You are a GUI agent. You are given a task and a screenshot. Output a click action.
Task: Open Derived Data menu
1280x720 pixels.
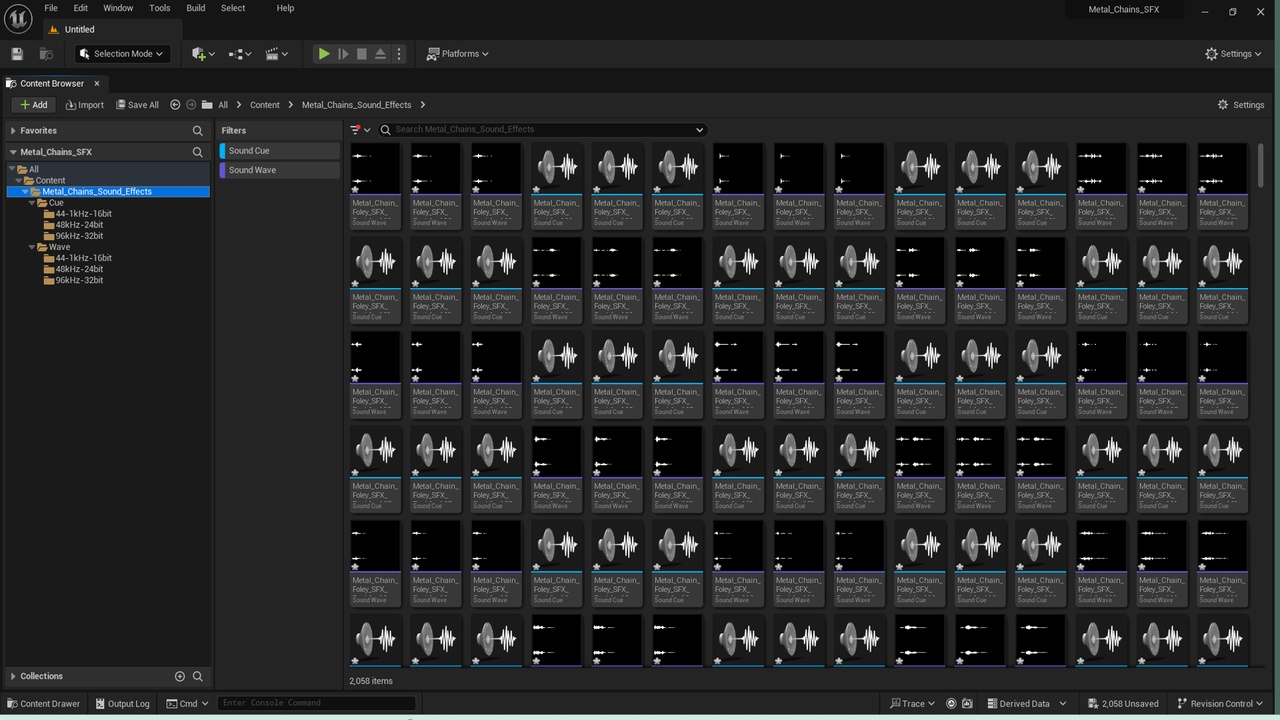[1027, 704]
